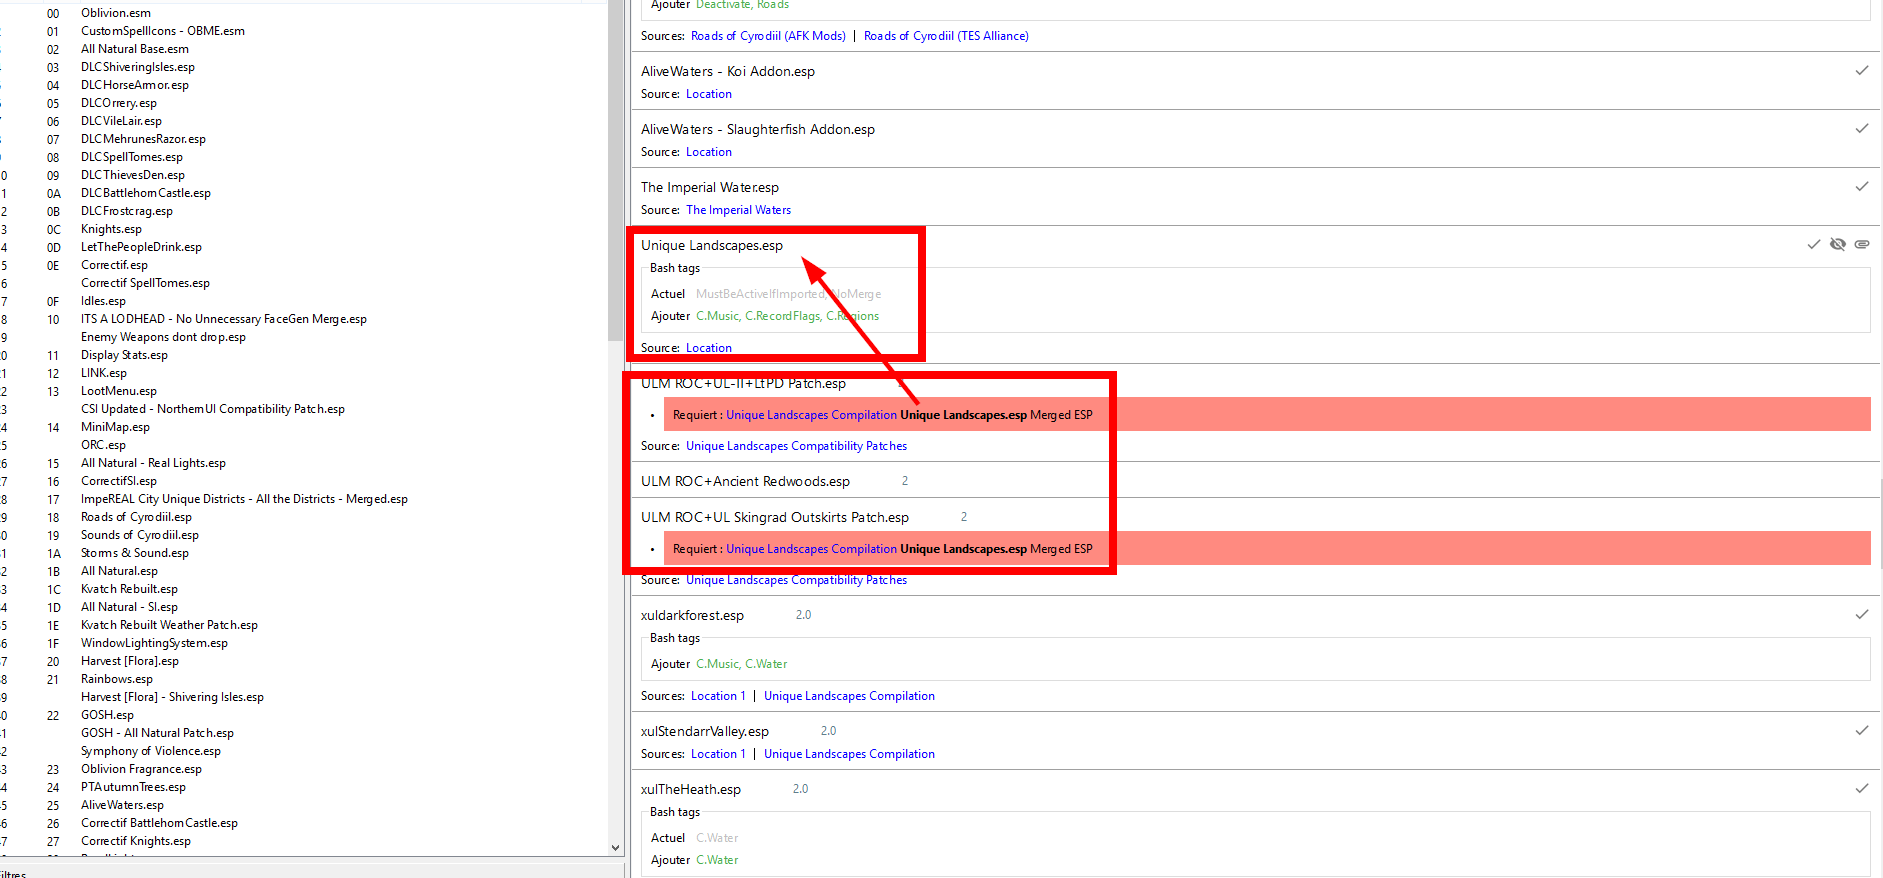This screenshot has height=878, width=1883.
Task: Select DLCMehrunesRazor.esp in the plugin list
Action: 143,139
